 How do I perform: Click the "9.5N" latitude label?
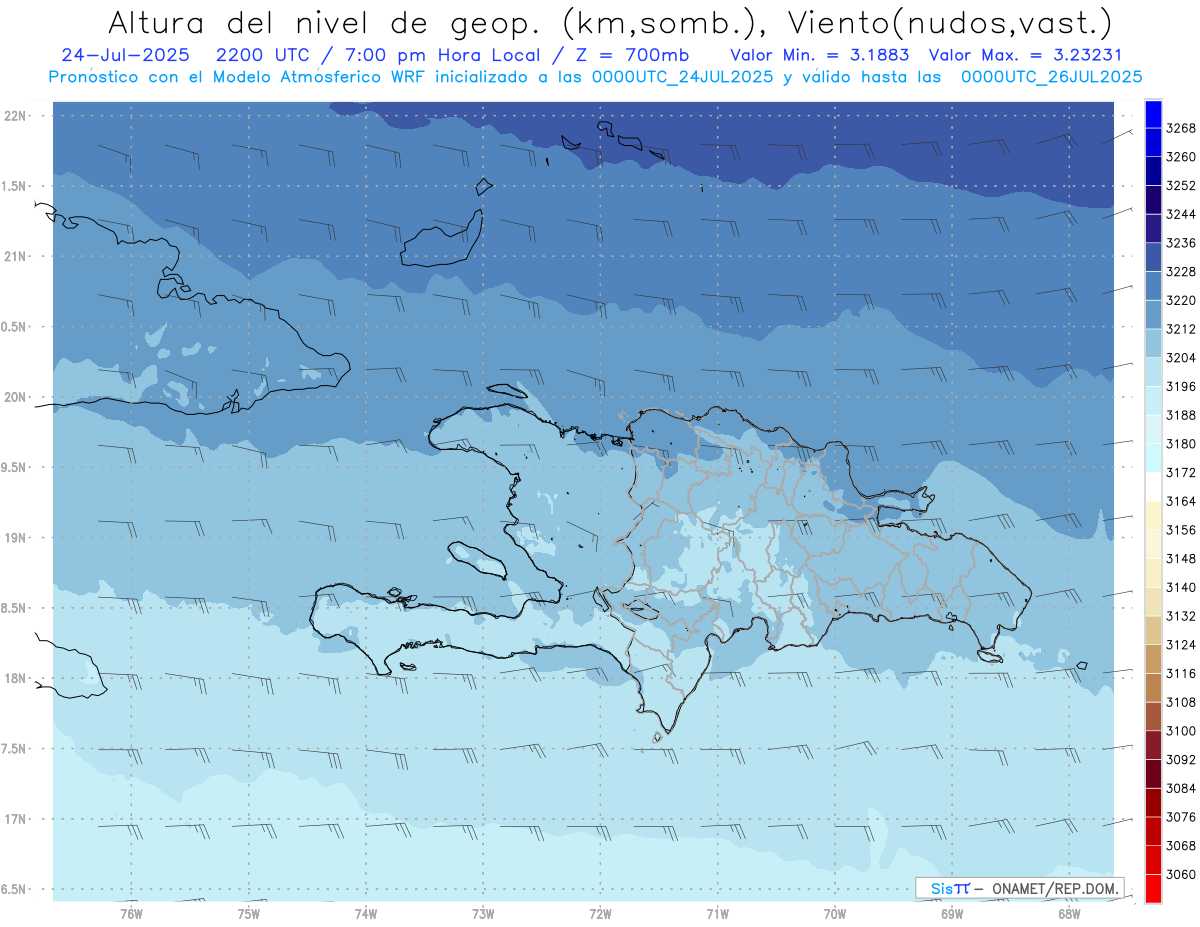15,467
